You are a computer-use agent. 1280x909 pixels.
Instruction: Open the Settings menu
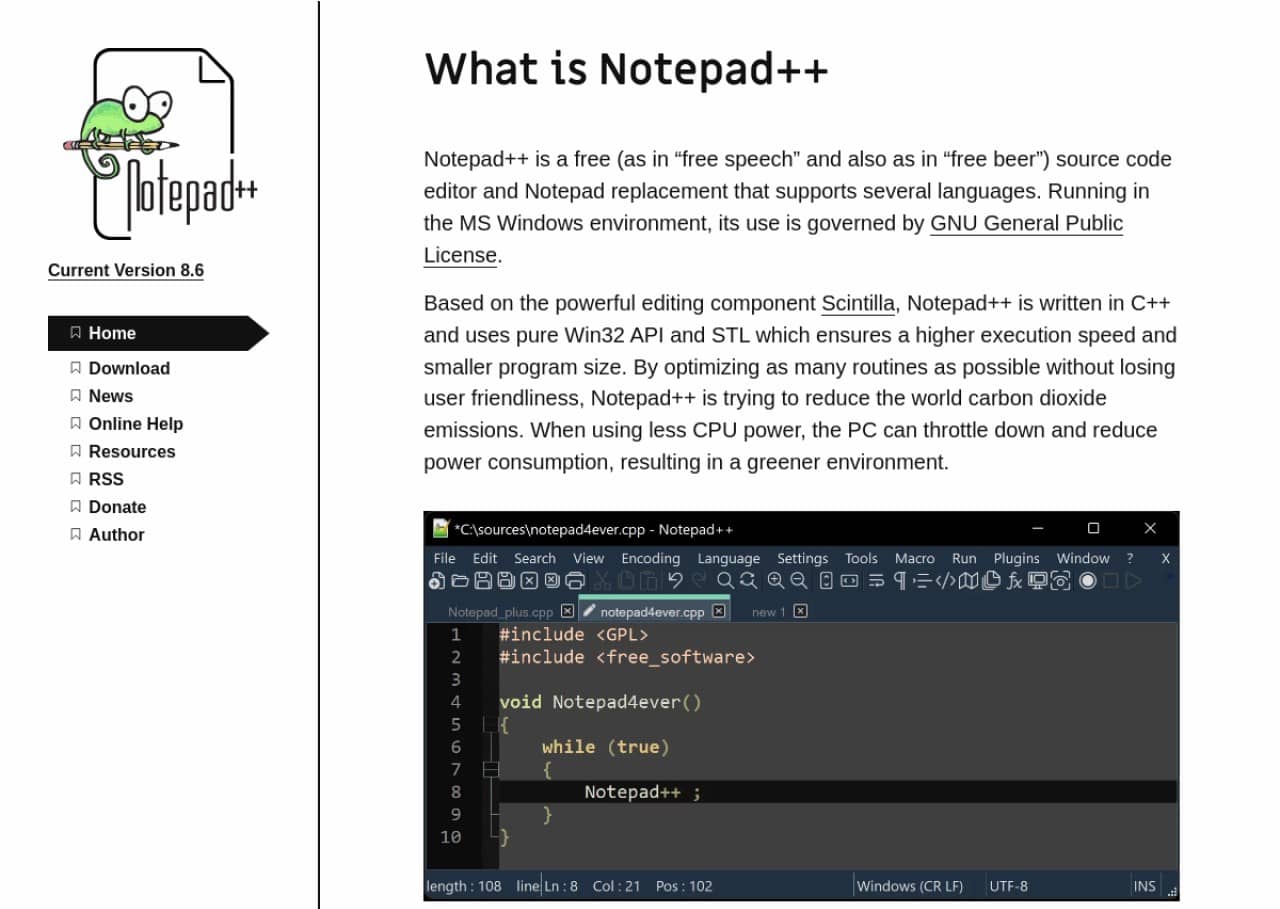point(802,558)
